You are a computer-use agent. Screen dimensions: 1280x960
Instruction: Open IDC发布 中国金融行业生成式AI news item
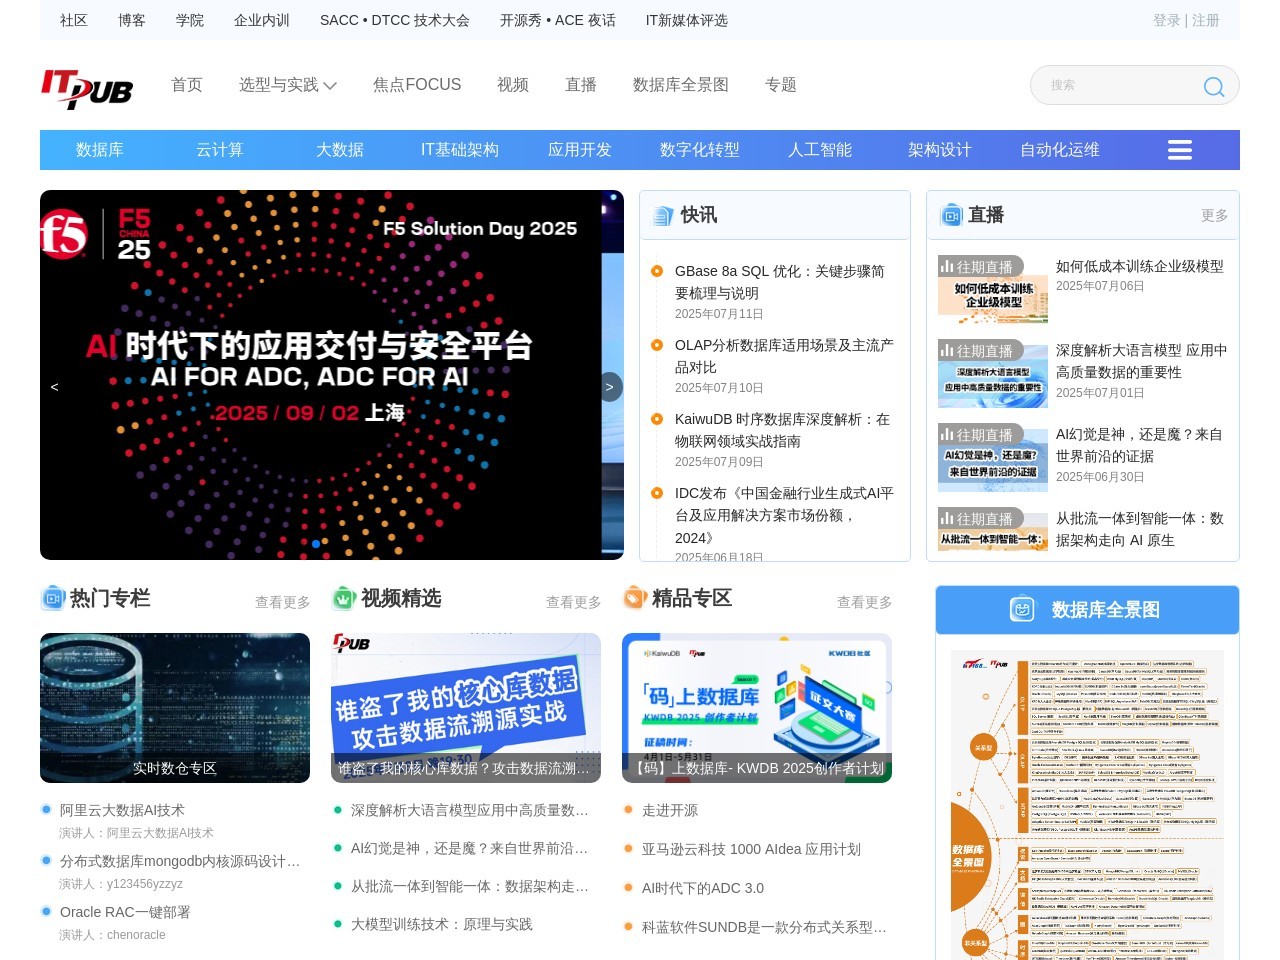[784, 515]
